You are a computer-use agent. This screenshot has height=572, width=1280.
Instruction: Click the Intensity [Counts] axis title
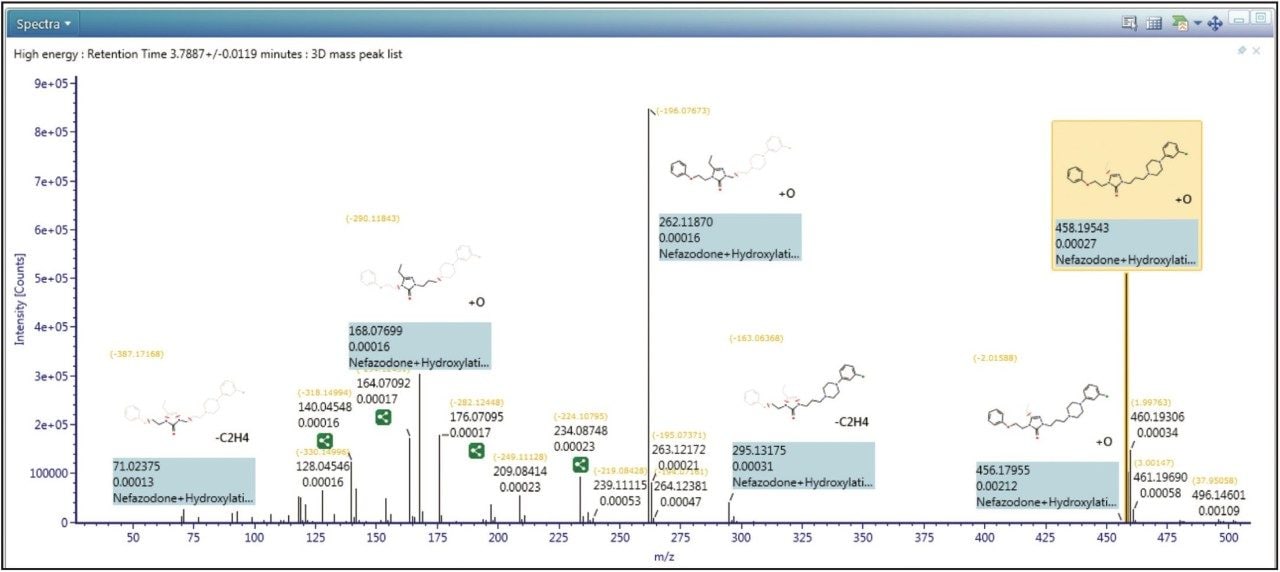[x=19, y=299]
